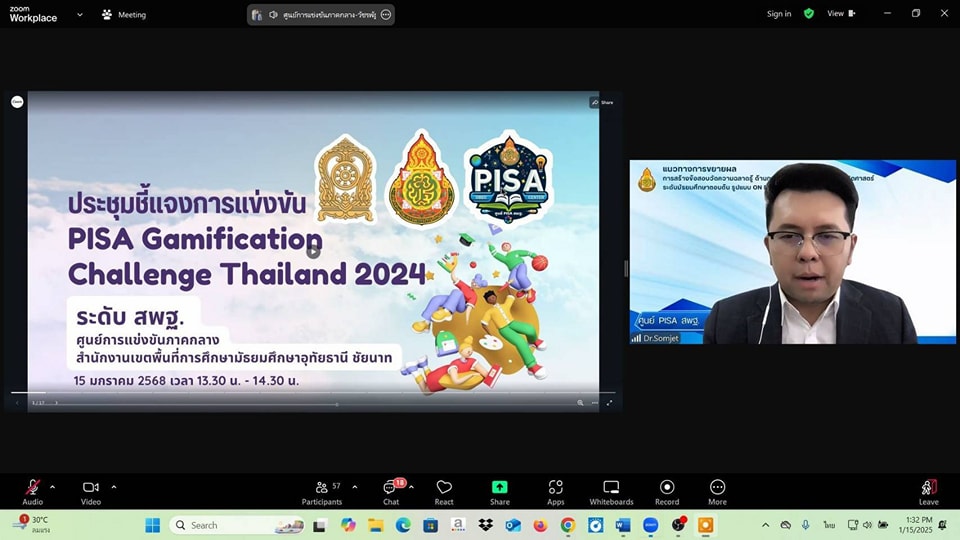The width and height of the screenshot is (960, 540).
Task: Open Microsoft Word from the taskbar
Action: point(623,525)
